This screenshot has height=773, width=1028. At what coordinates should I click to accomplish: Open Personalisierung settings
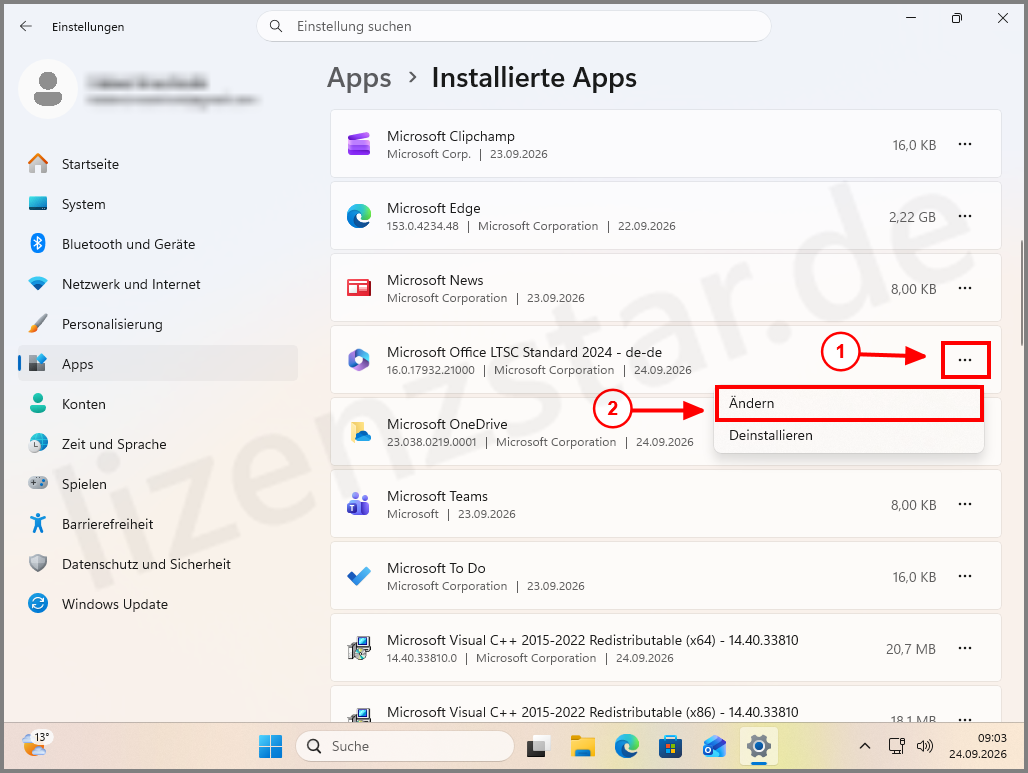coord(157,324)
